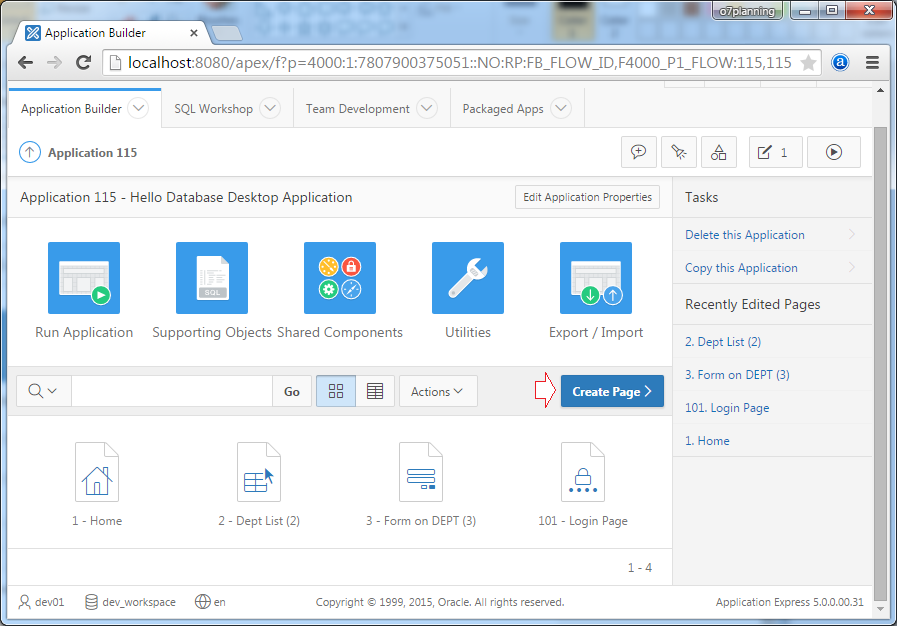Click the browser reload icon
This screenshot has width=897, height=626.
tap(84, 62)
